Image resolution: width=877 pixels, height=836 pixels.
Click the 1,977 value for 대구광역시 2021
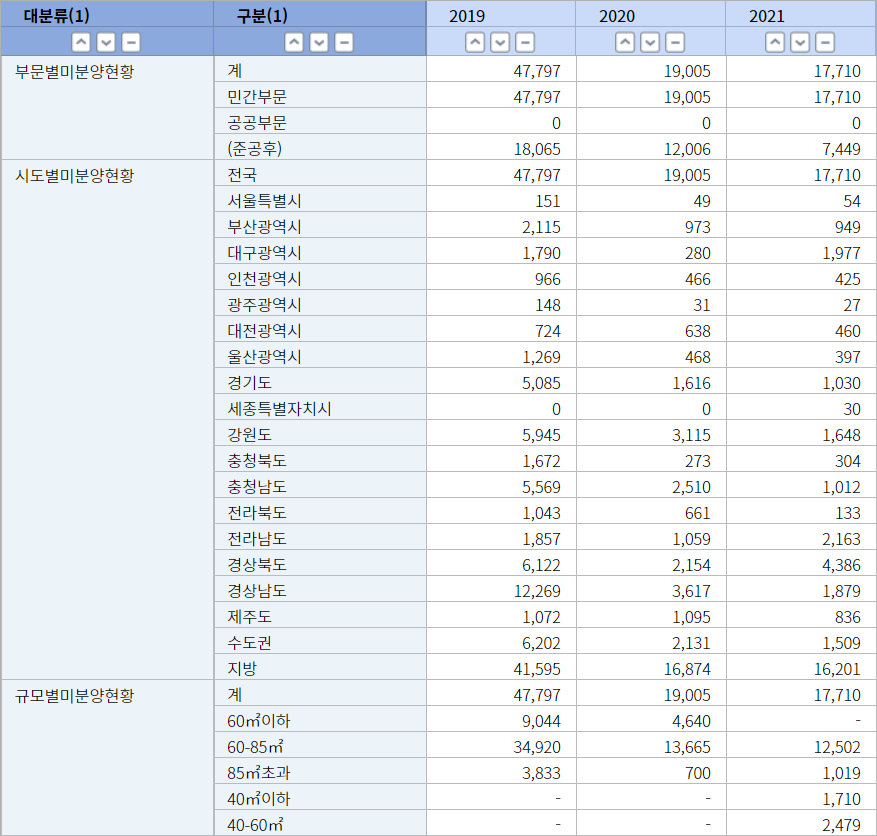pos(841,253)
